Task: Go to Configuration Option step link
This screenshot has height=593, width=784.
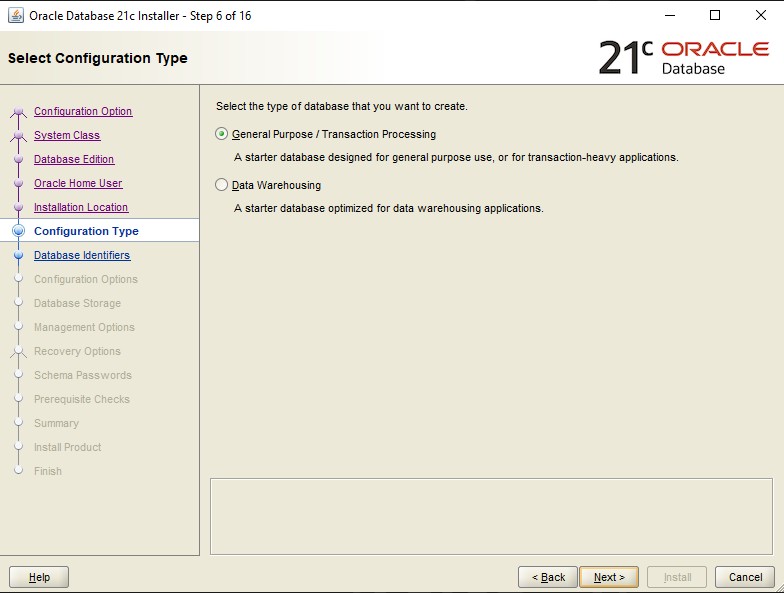Action: 83,111
